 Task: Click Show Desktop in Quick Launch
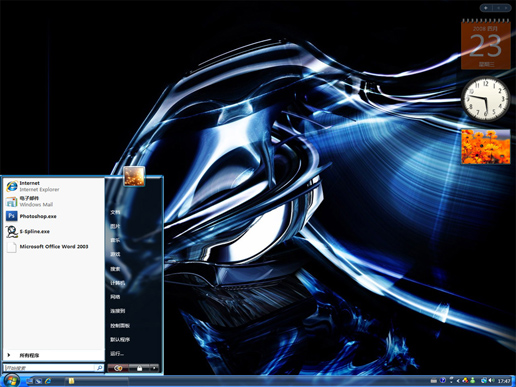29,381
